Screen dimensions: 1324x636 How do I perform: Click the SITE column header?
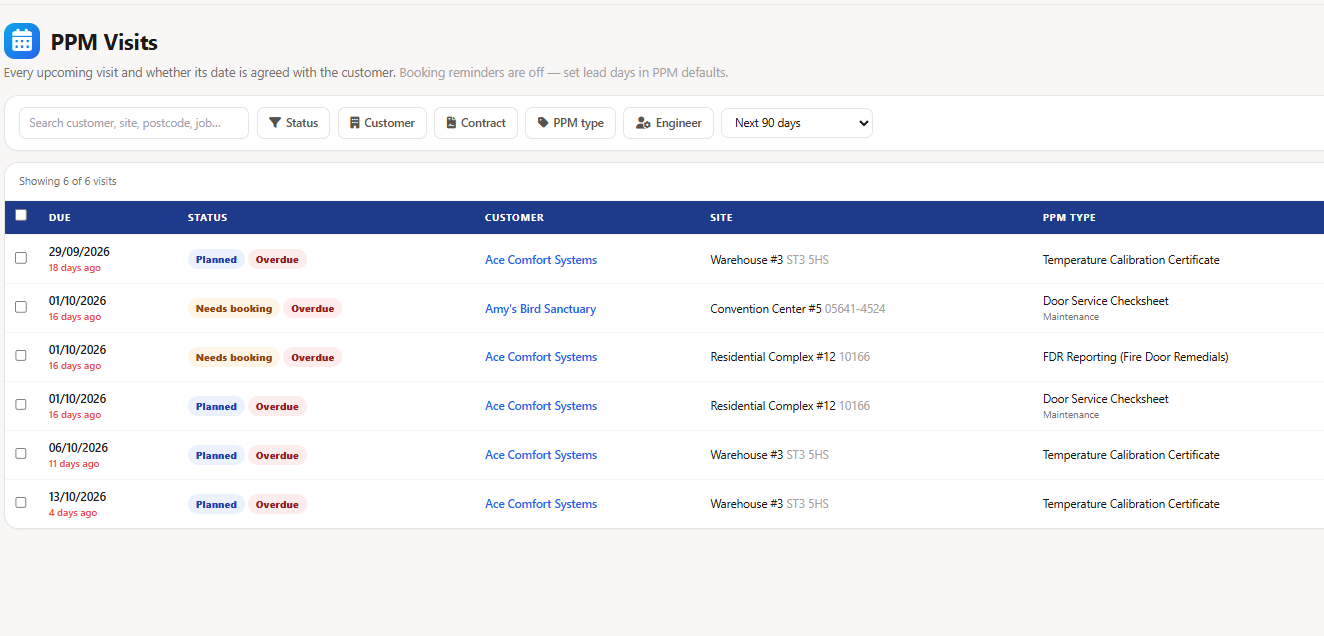(721, 218)
